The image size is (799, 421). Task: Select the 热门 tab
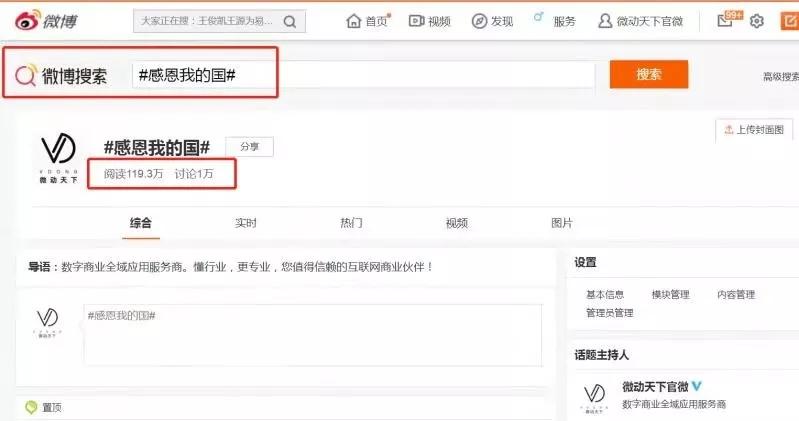tap(351, 223)
